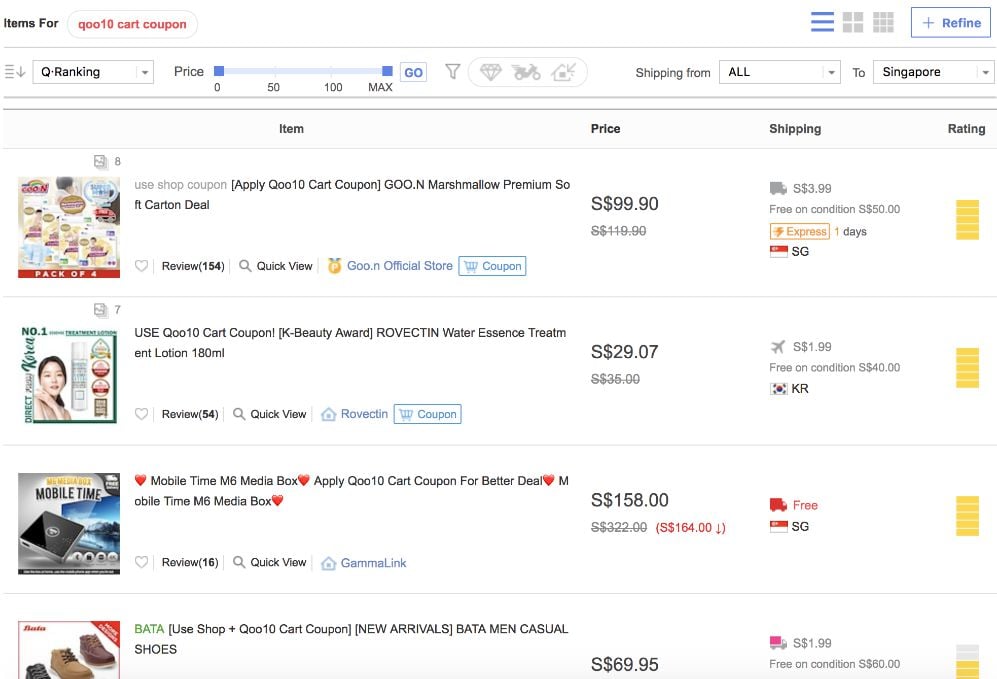Click the S$99.90 price
This screenshot has height=679, width=997.
pos(624,203)
